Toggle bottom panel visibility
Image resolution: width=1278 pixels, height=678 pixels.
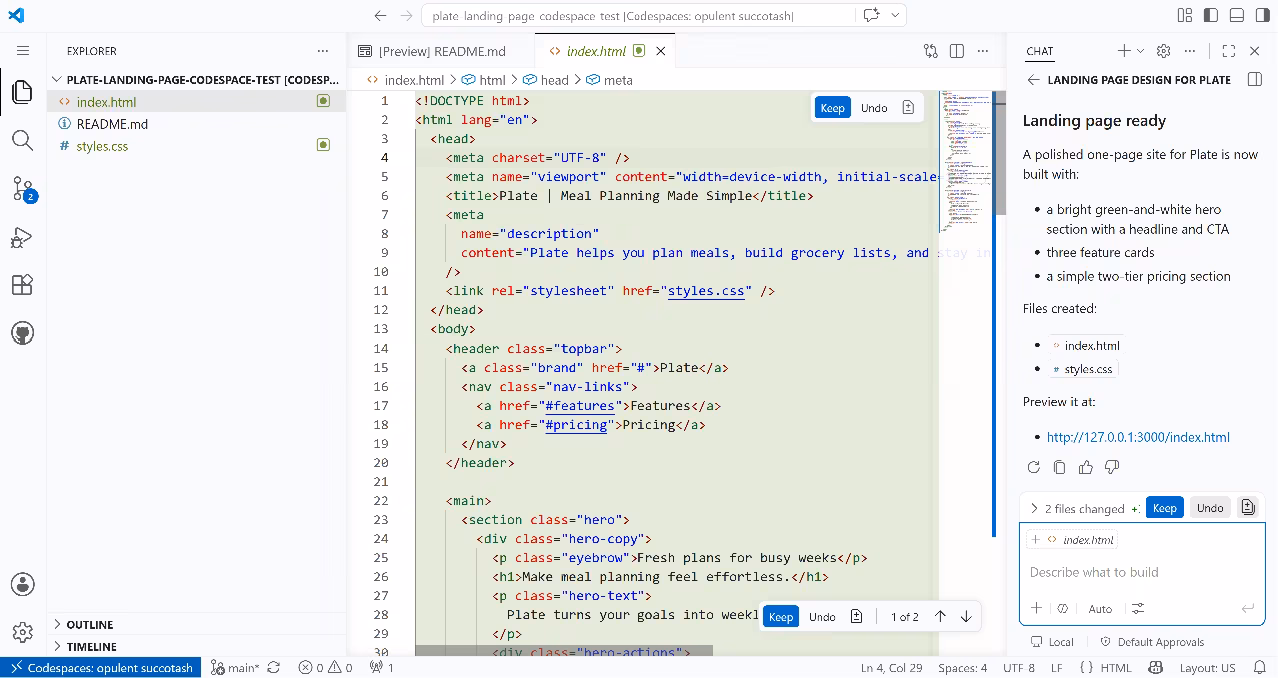pos(1237,15)
